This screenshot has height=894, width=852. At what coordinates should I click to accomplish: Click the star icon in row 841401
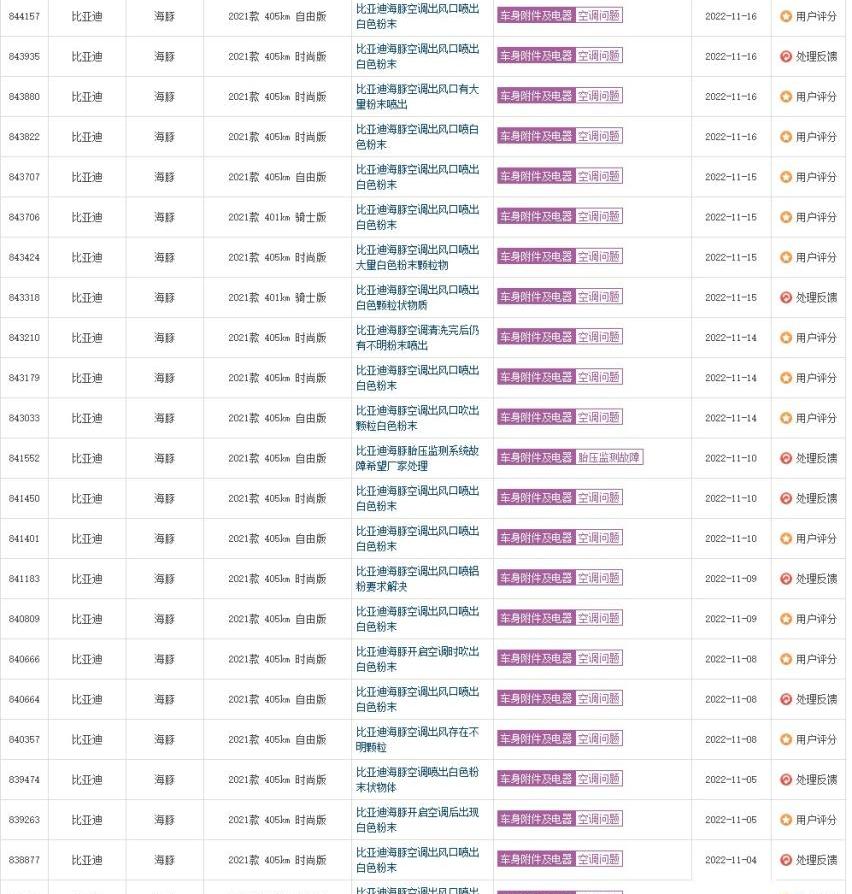click(x=786, y=539)
